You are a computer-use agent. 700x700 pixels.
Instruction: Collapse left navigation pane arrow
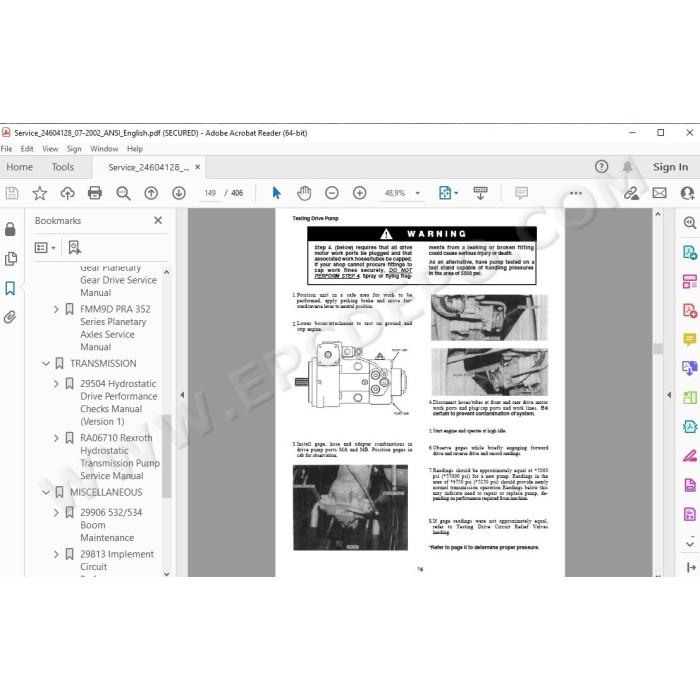pyautogui.click(x=182, y=395)
